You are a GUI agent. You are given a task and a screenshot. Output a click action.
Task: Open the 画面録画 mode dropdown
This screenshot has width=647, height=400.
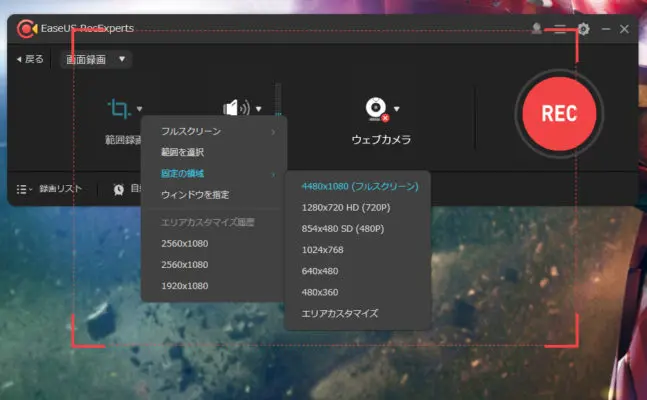point(97,59)
